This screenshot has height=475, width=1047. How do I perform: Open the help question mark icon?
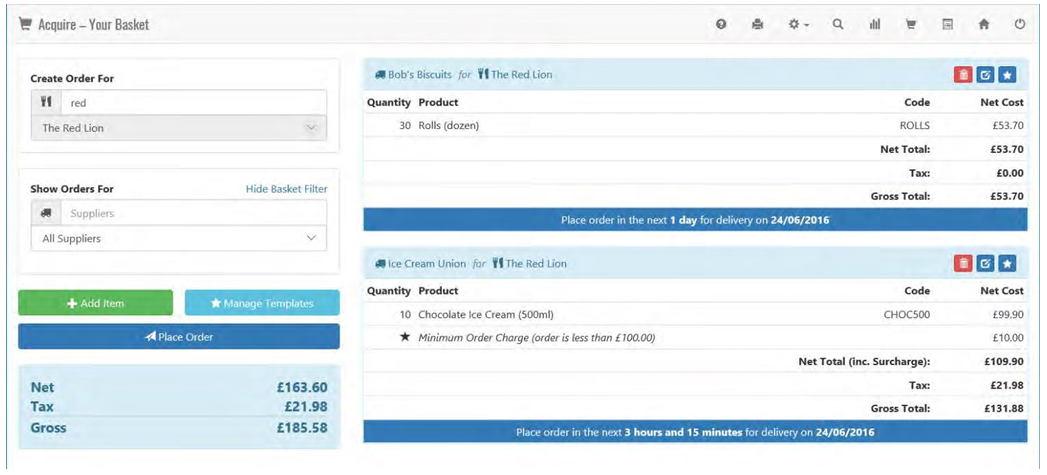pyautogui.click(x=721, y=25)
